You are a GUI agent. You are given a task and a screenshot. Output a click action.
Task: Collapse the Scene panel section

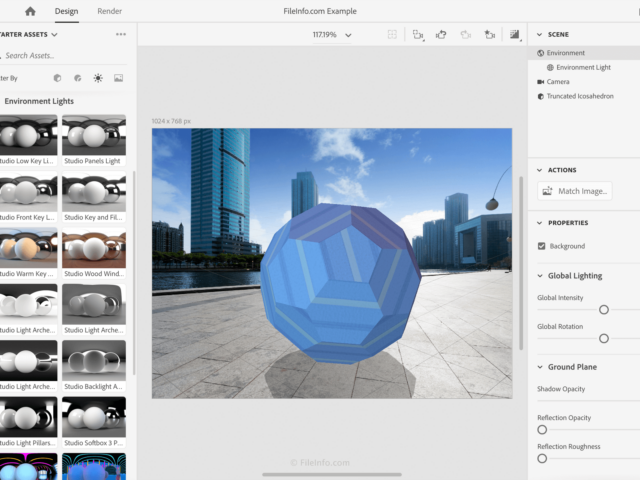click(540, 35)
